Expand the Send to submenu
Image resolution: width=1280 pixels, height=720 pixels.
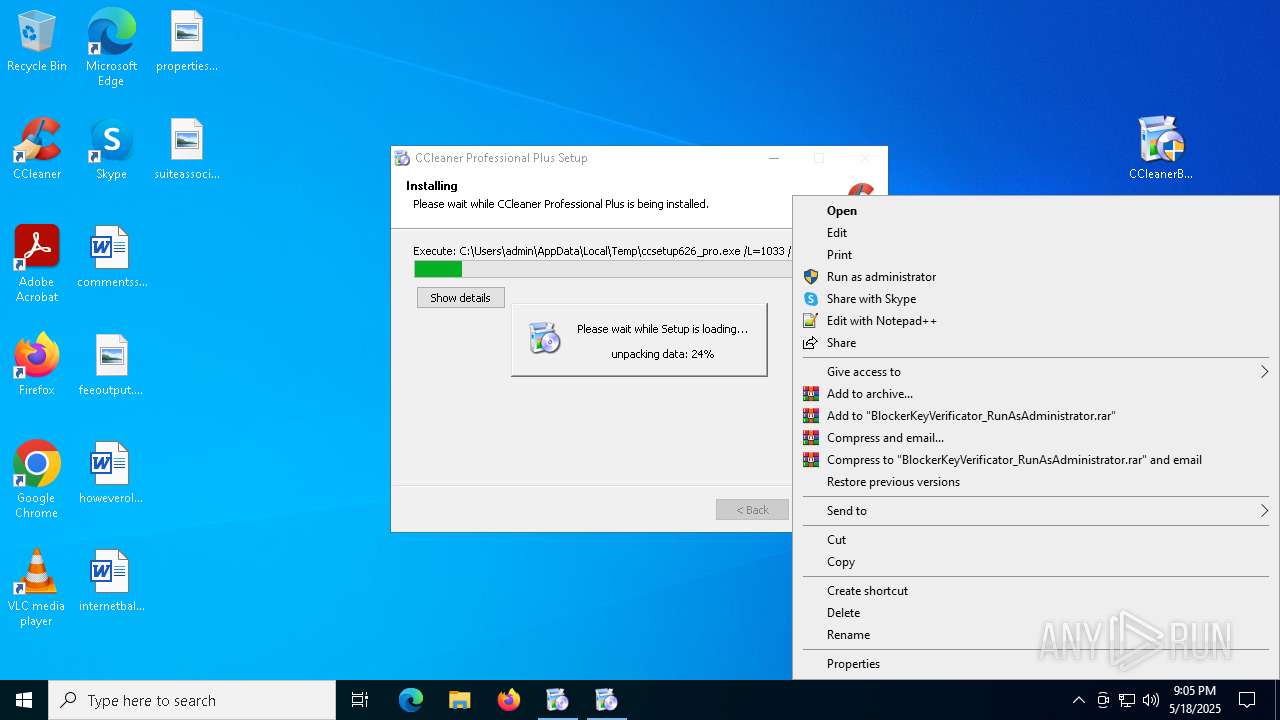tap(1035, 511)
